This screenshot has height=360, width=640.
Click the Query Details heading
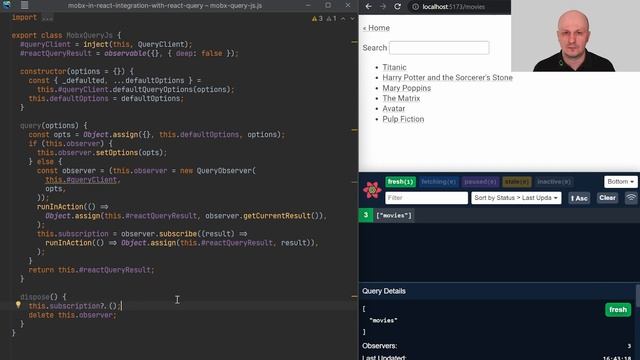(x=384, y=291)
